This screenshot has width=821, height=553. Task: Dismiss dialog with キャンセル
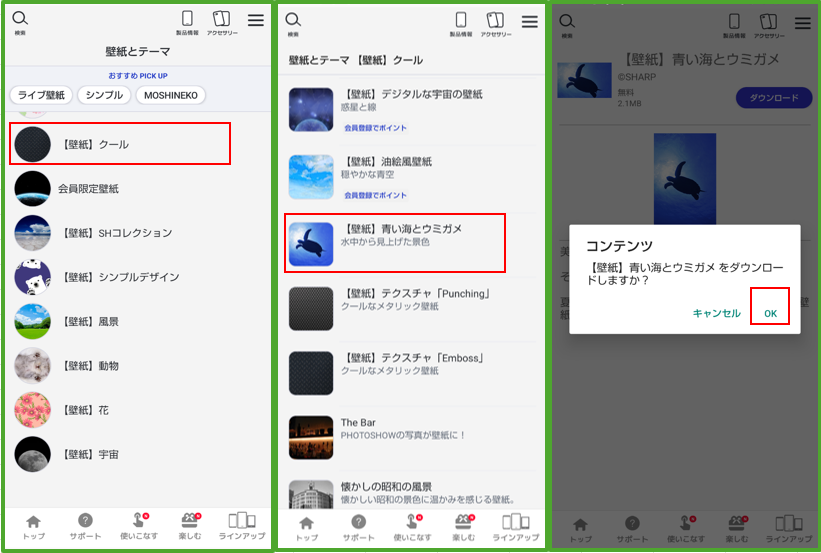coord(716,313)
